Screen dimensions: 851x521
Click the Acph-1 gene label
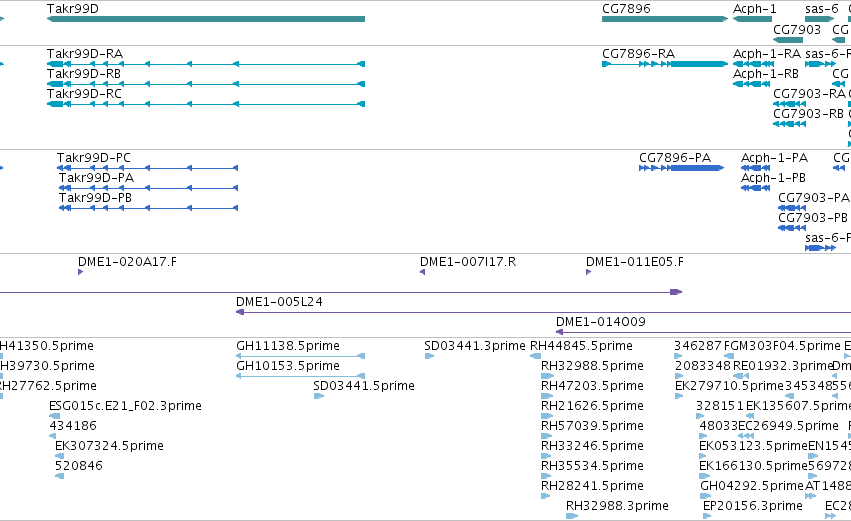point(754,9)
